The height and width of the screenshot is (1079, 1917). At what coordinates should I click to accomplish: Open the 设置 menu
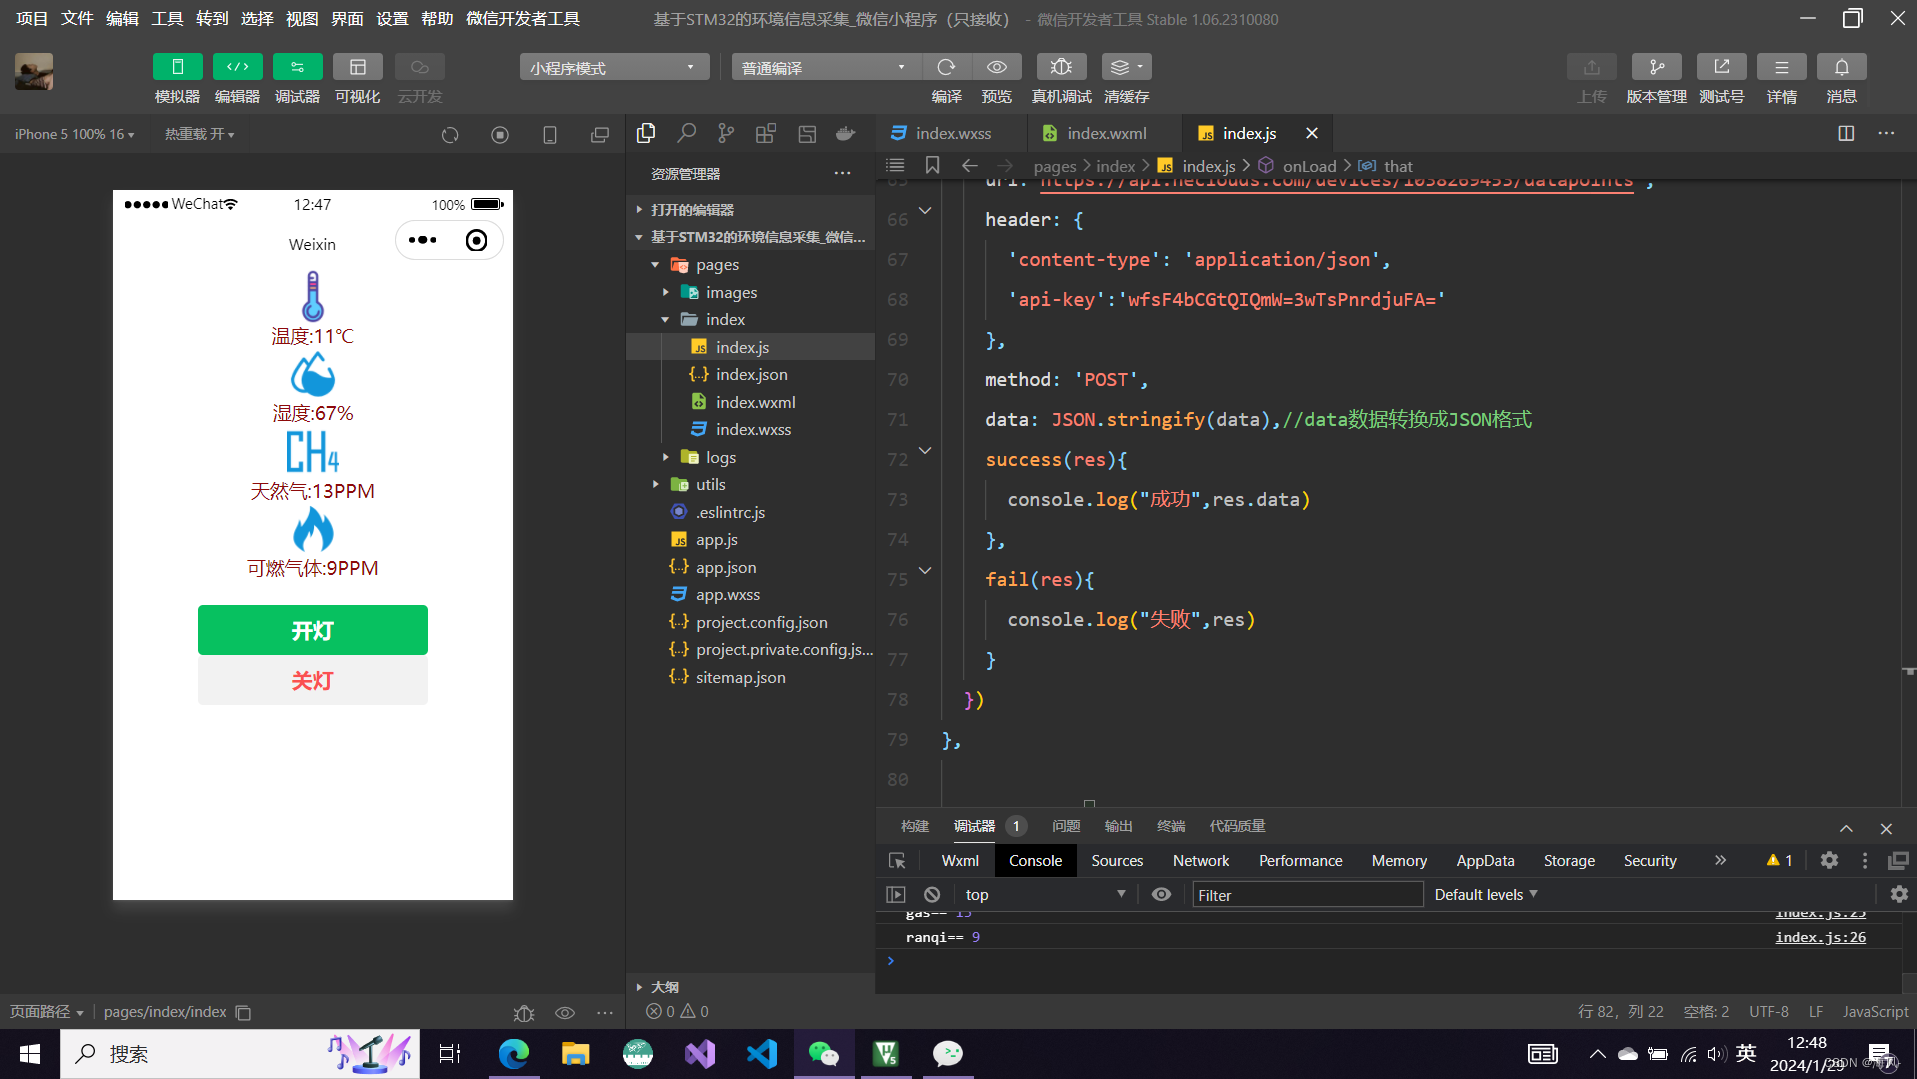[x=392, y=18]
